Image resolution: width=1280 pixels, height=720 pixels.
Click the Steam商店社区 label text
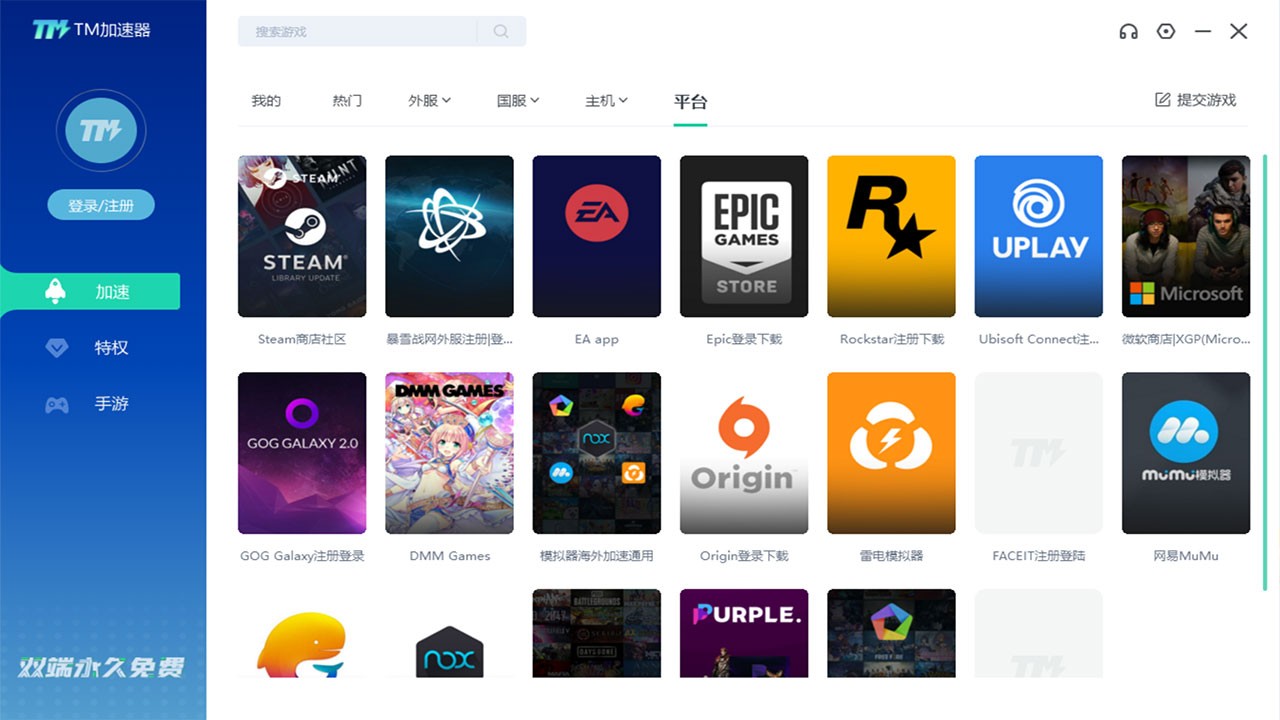(302, 339)
